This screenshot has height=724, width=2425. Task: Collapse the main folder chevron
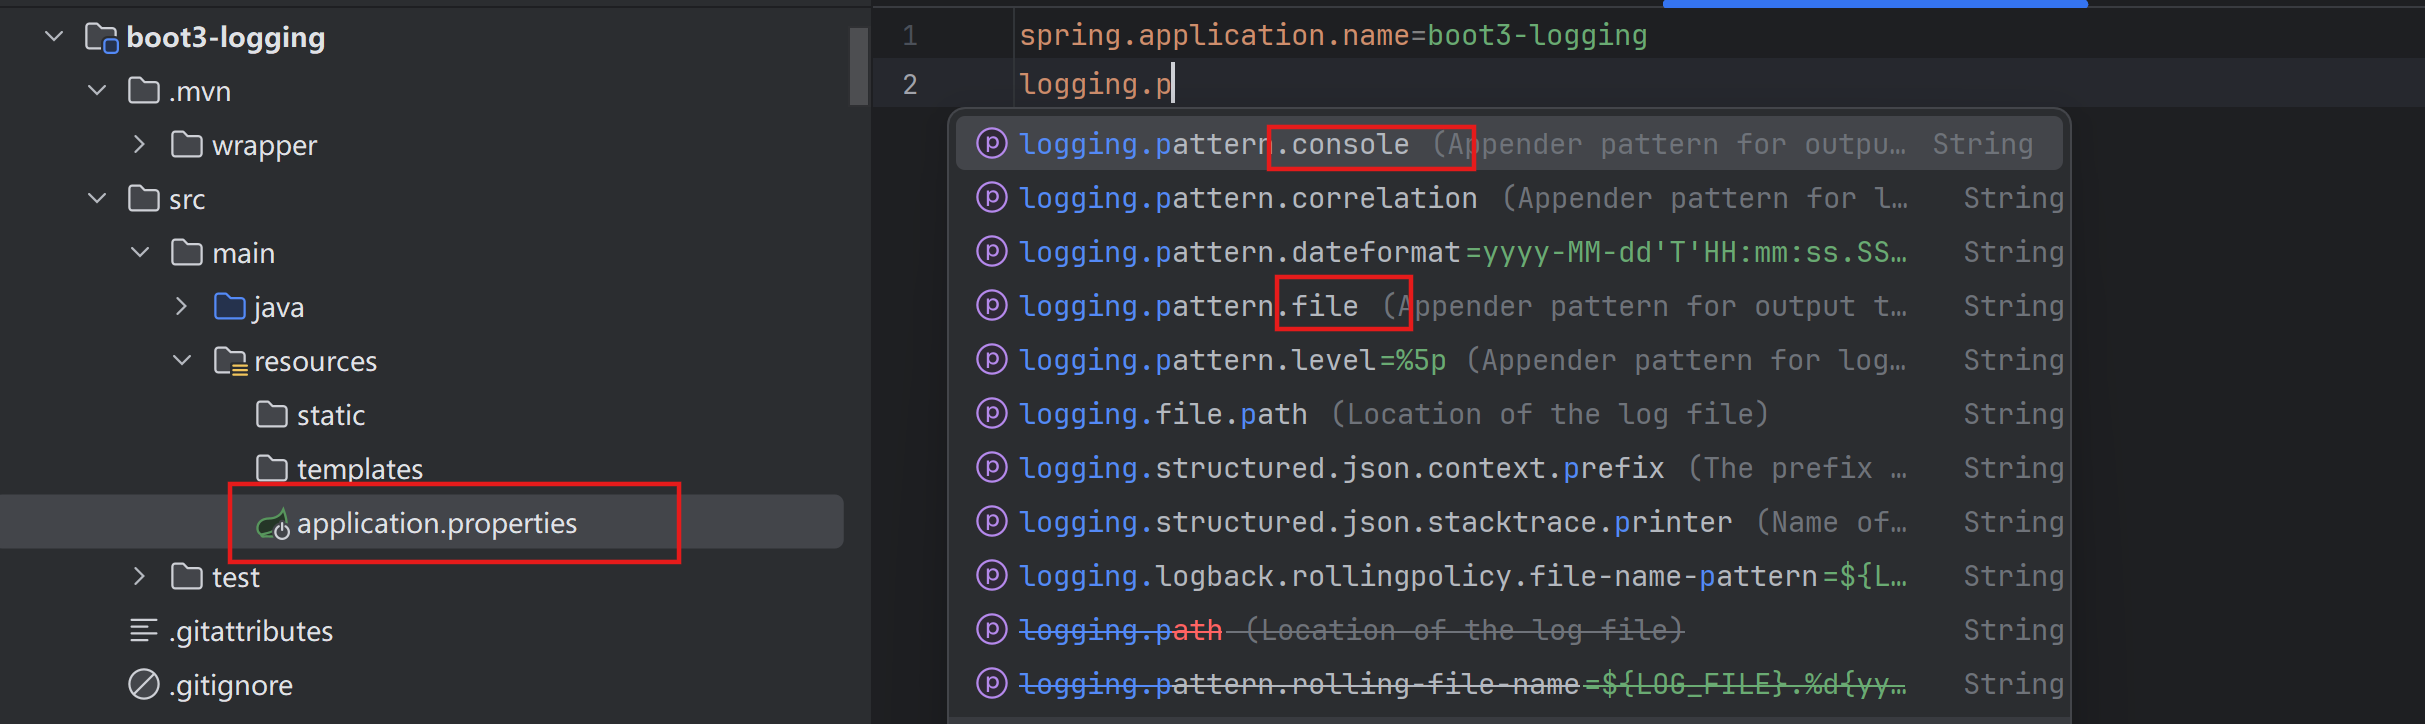[140, 253]
